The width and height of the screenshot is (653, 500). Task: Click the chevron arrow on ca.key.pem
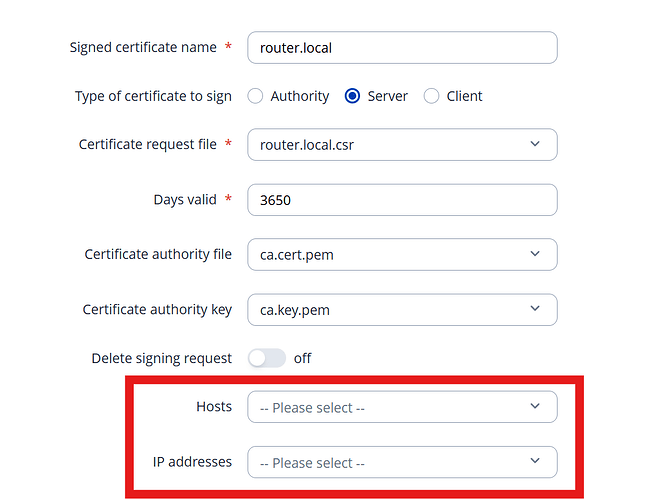535,310
